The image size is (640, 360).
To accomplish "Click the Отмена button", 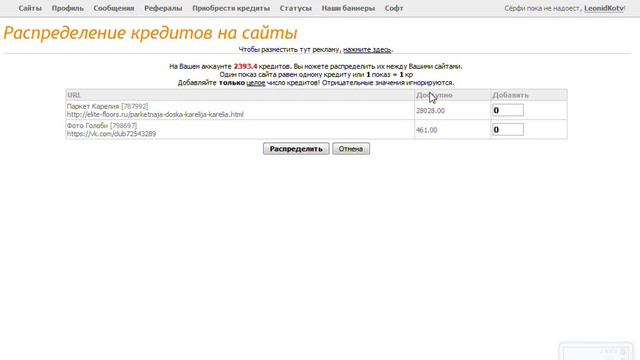I will pyautogui.click(x=351, y=149).
